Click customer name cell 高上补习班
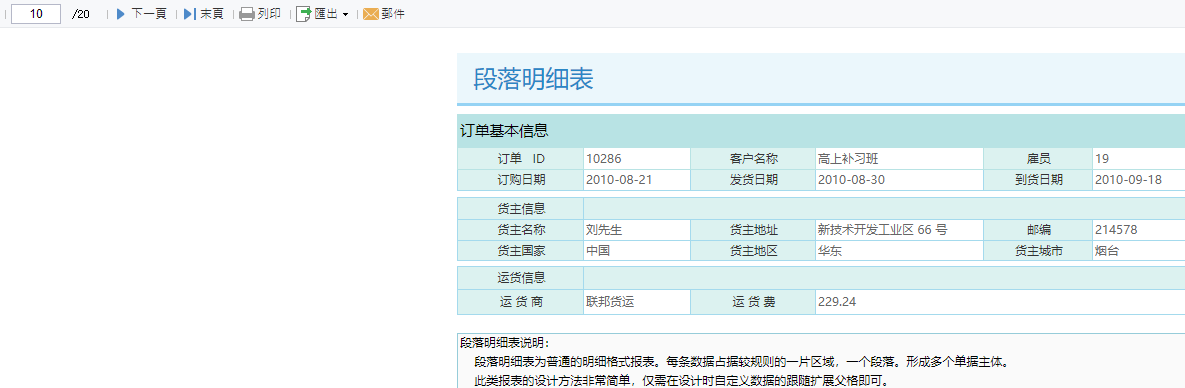The image size is (1185, 388). coord(899,159)
